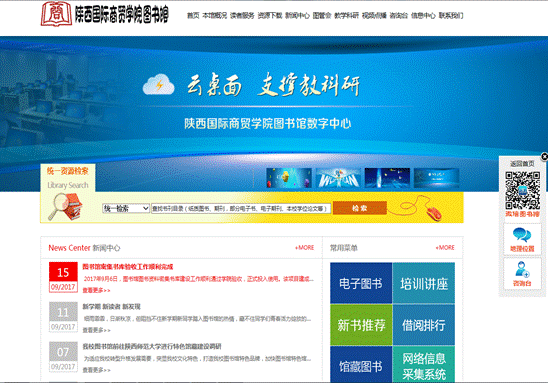Open the 借阅排行 tile
The image size is (548, 383).
coord(424,325)
